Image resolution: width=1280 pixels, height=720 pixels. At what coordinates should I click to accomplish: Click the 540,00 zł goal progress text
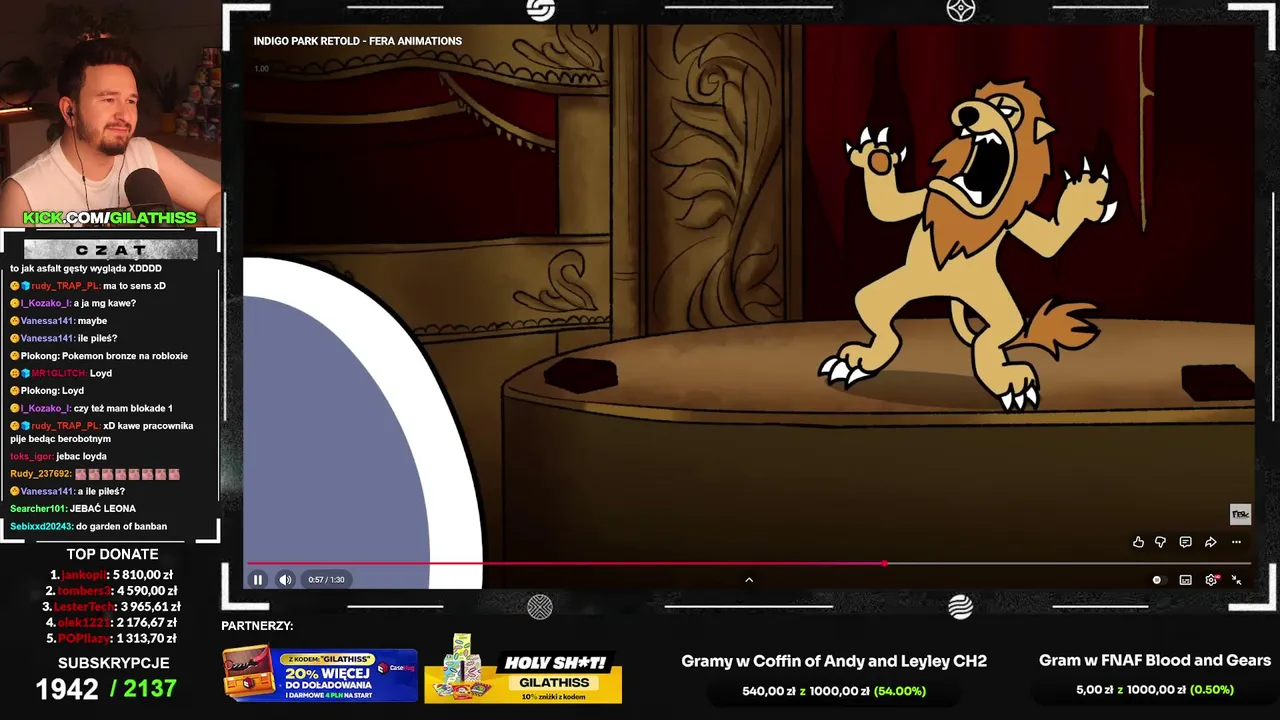(834, 691)
